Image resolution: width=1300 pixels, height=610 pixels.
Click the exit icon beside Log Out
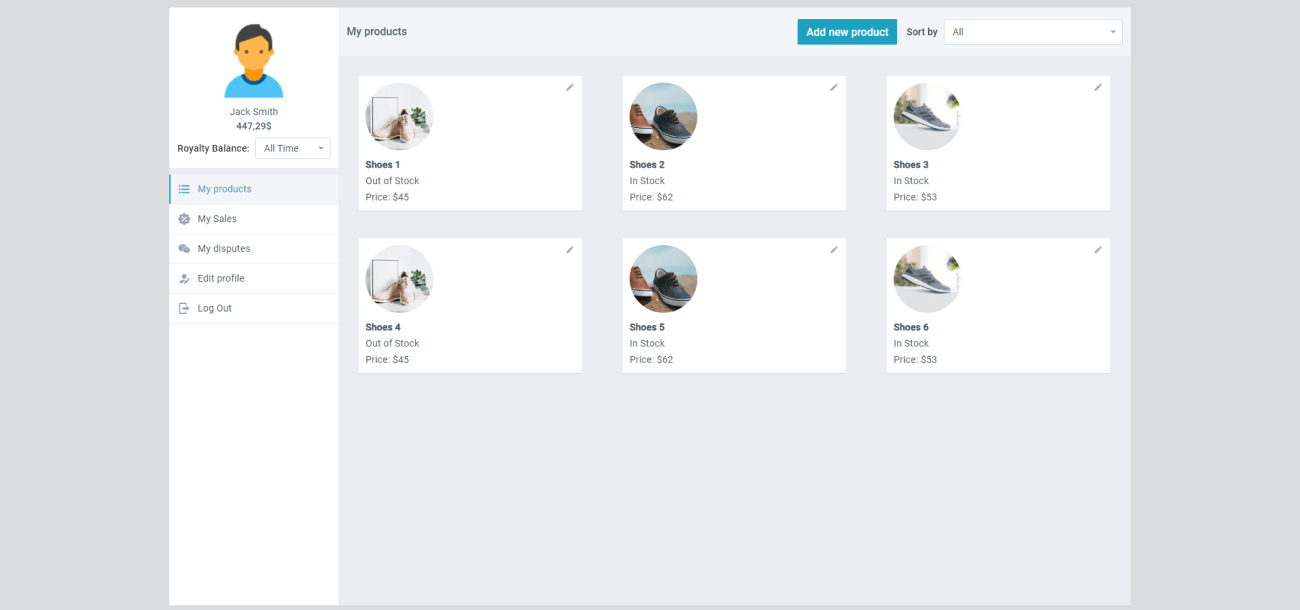pyautogui.click(x=184, y=308)
